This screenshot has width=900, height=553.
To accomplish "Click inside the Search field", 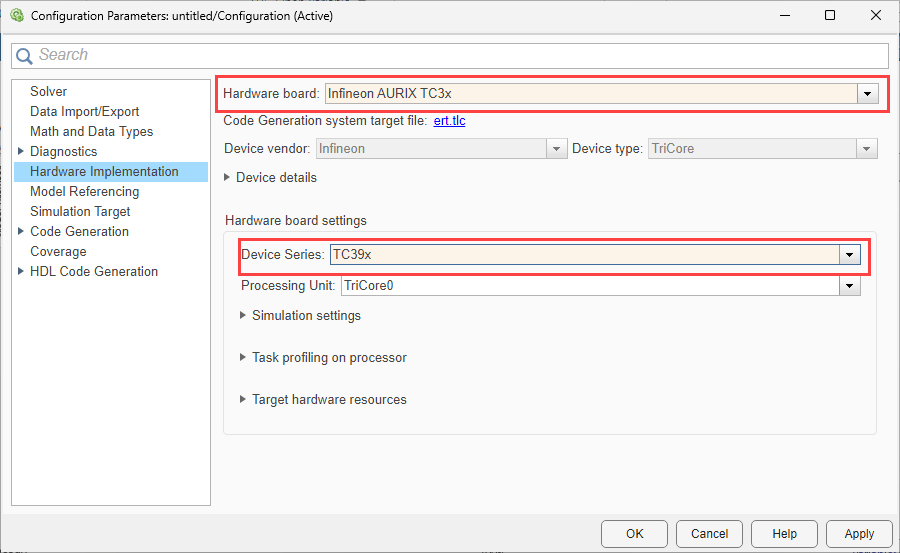I will (450, 55).
